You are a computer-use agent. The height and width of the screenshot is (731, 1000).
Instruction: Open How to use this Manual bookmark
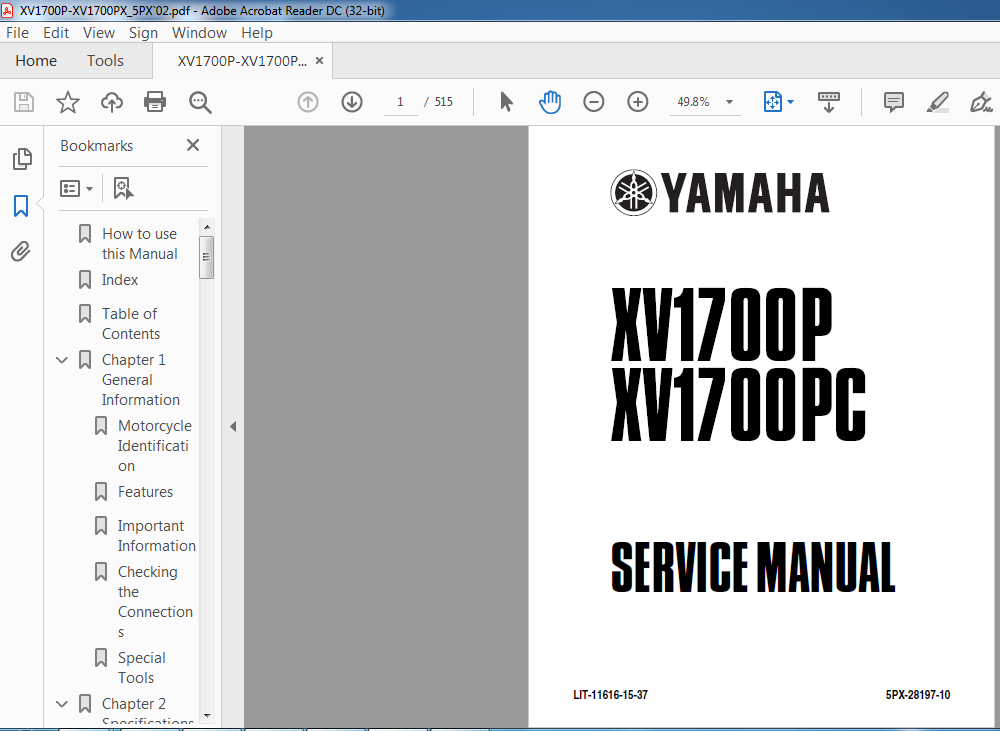(x=140, y=244)
